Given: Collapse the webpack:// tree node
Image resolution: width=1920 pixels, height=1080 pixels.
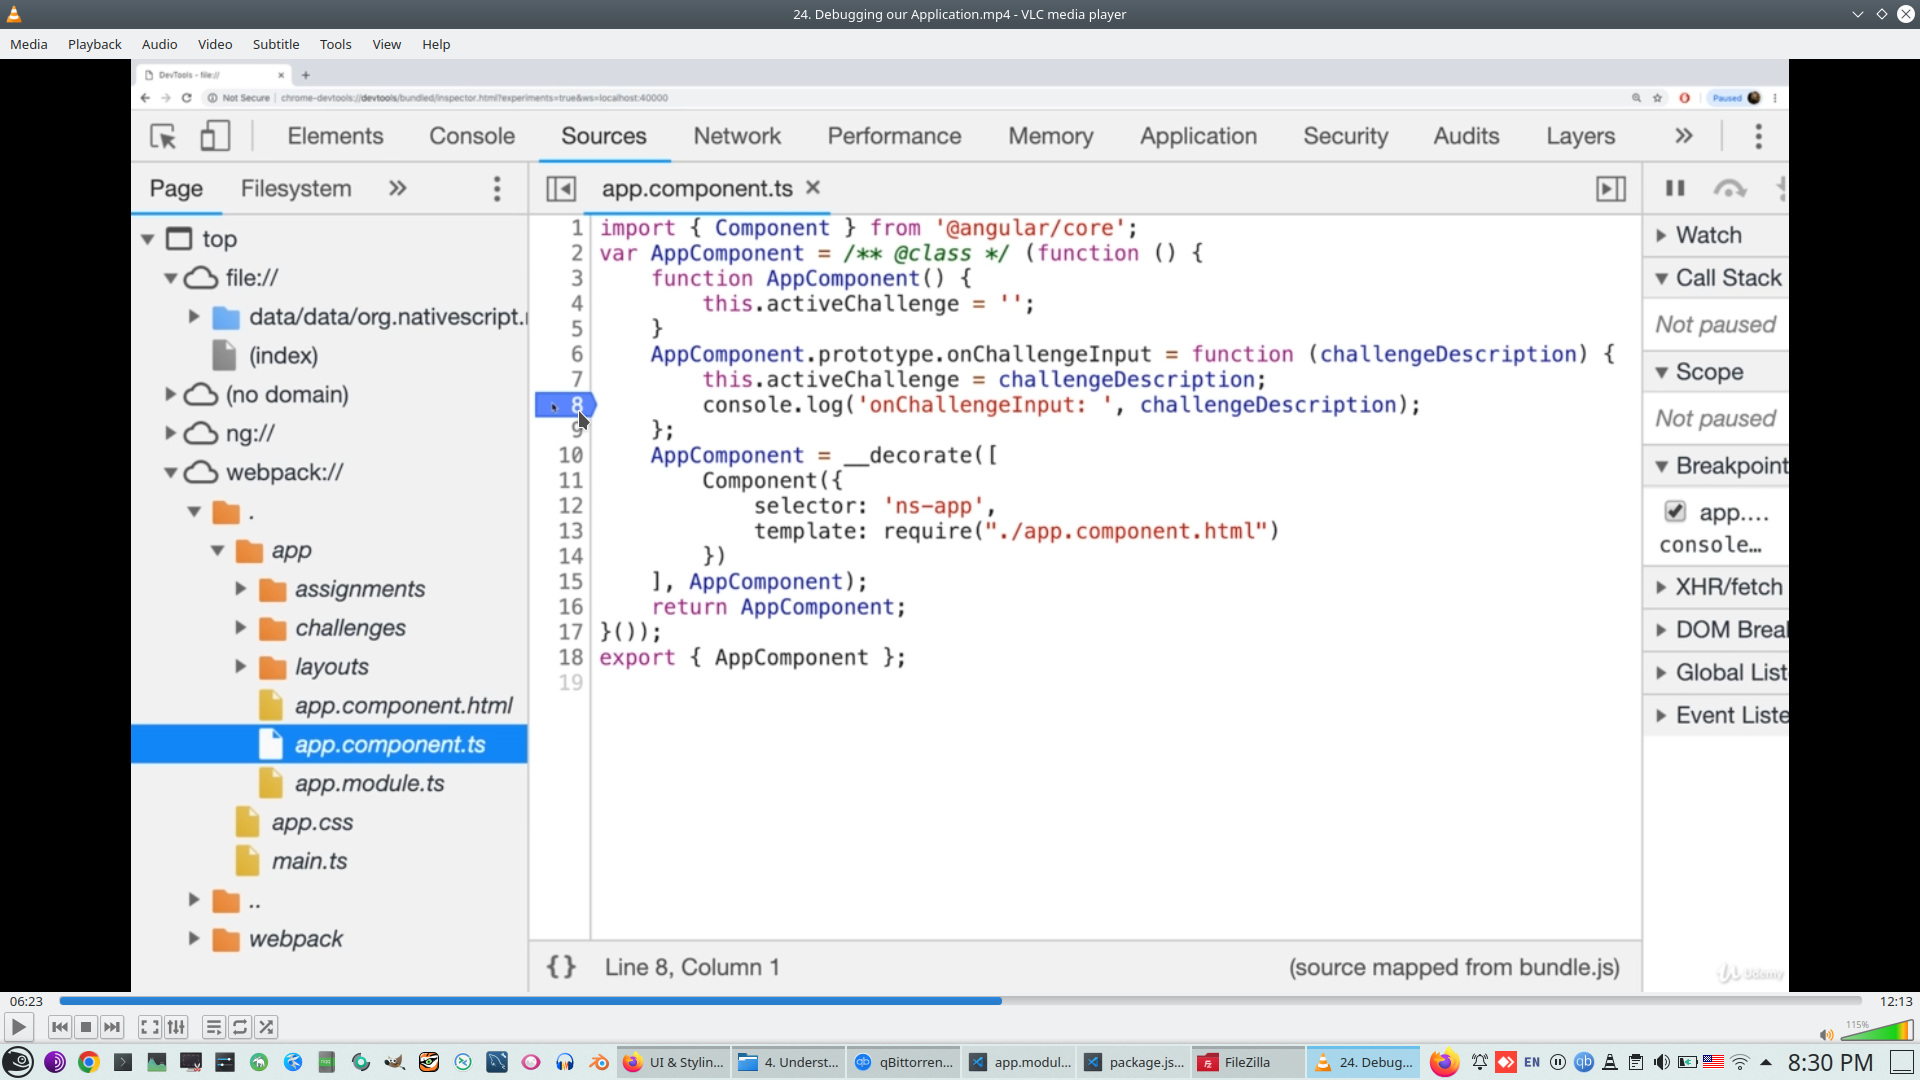Looking at the screenshot, I should [171, 472].
